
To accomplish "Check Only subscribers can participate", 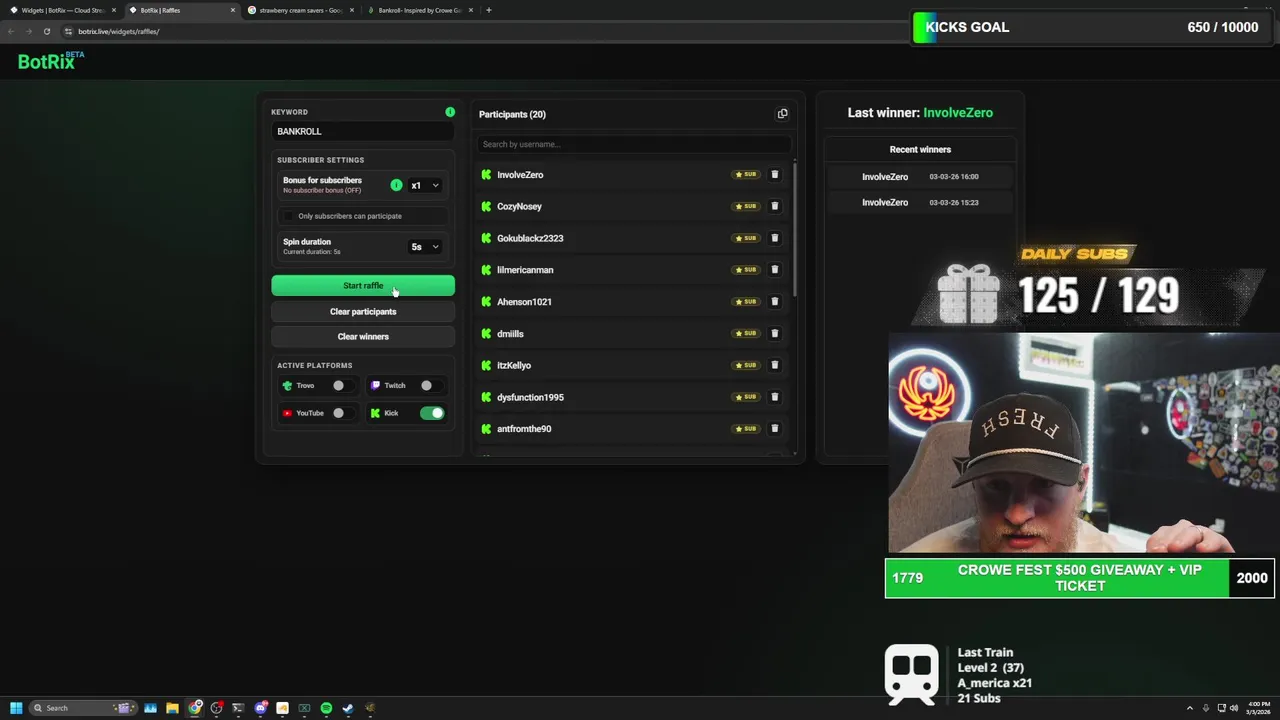I will pyautogui.click(x=289, y=216).
